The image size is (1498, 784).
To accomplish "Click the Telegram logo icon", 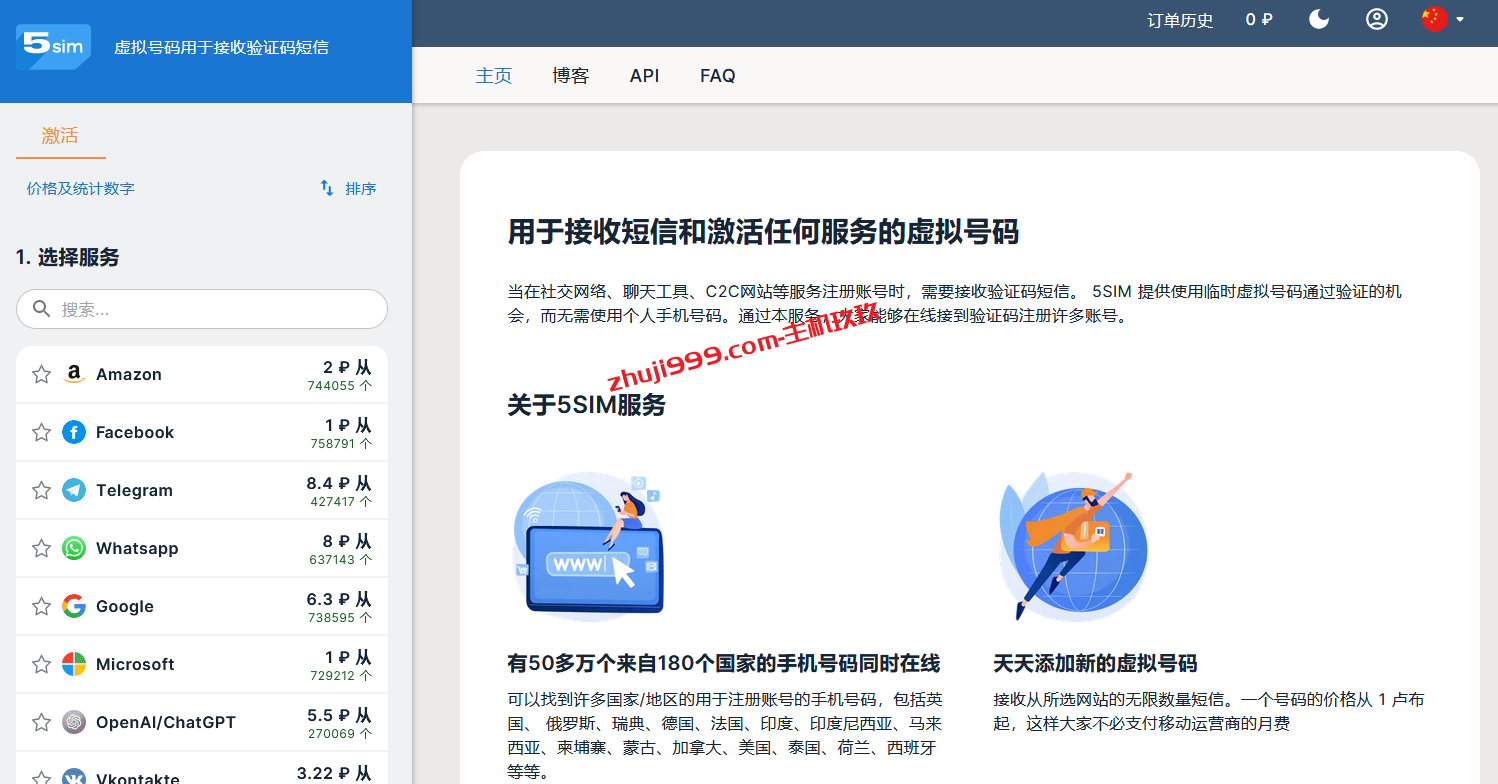I will (74, 490).
